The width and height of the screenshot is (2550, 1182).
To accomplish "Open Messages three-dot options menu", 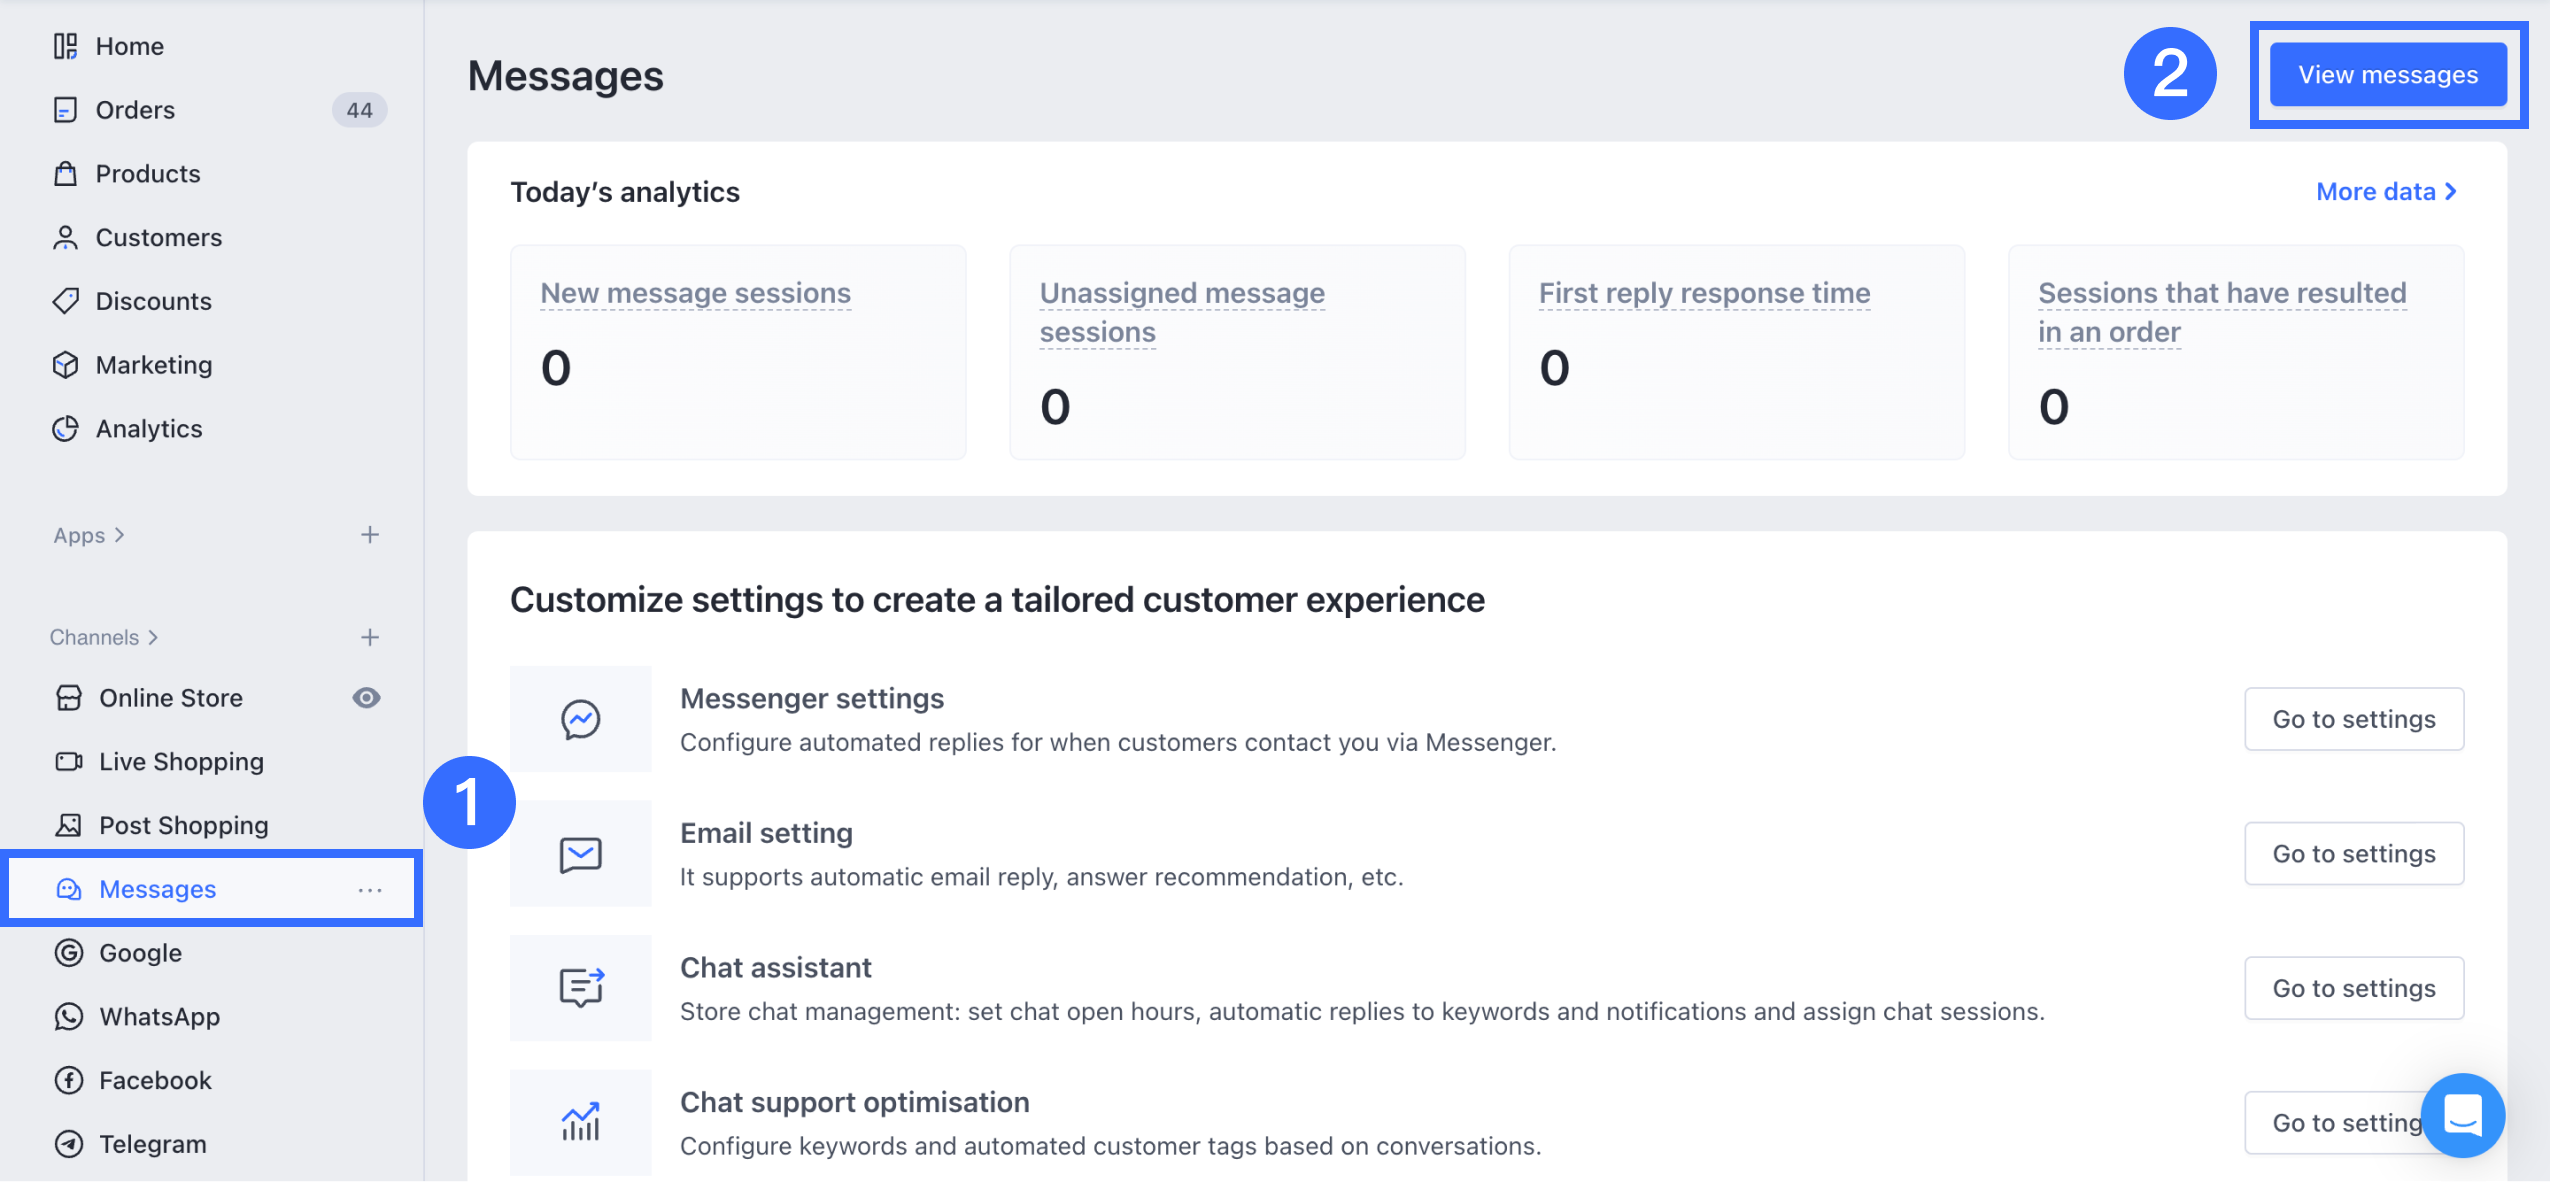I will pos(370,890).
